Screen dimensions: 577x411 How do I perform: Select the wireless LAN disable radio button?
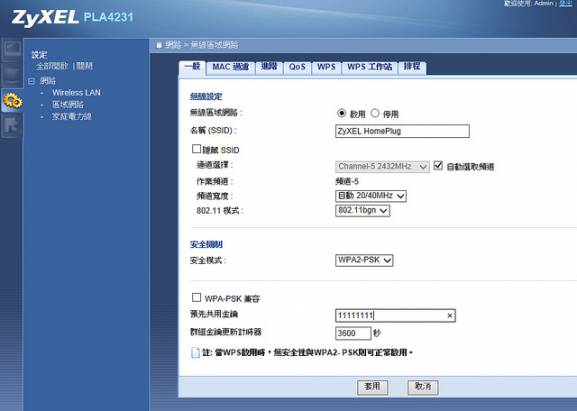click(375, 113)
